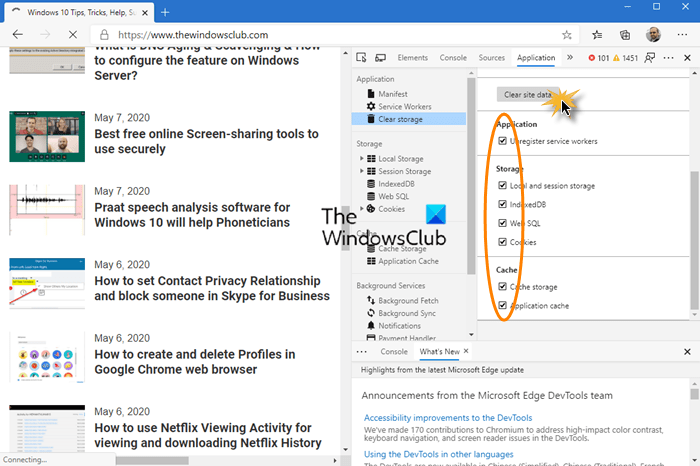Open browser Settings and more menu
The image size is (700, 466).
[682, 35]
